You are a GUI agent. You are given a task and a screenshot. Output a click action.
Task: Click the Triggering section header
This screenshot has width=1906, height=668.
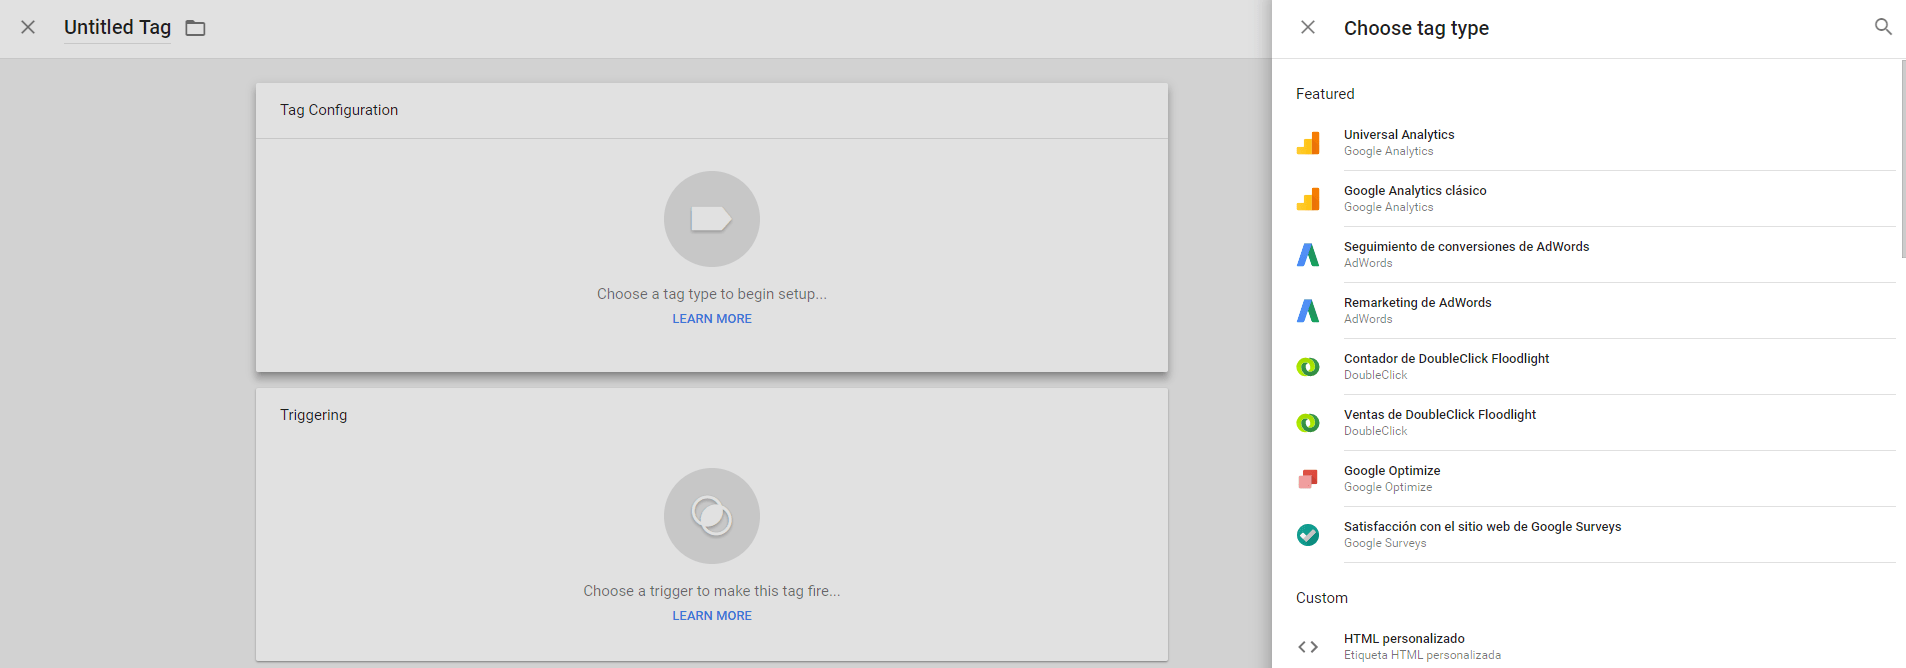[x=314, y=415]
